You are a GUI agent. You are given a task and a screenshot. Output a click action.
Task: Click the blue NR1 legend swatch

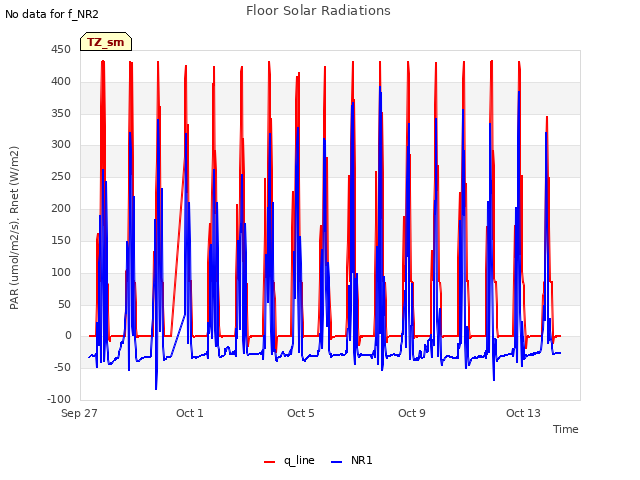336,462
